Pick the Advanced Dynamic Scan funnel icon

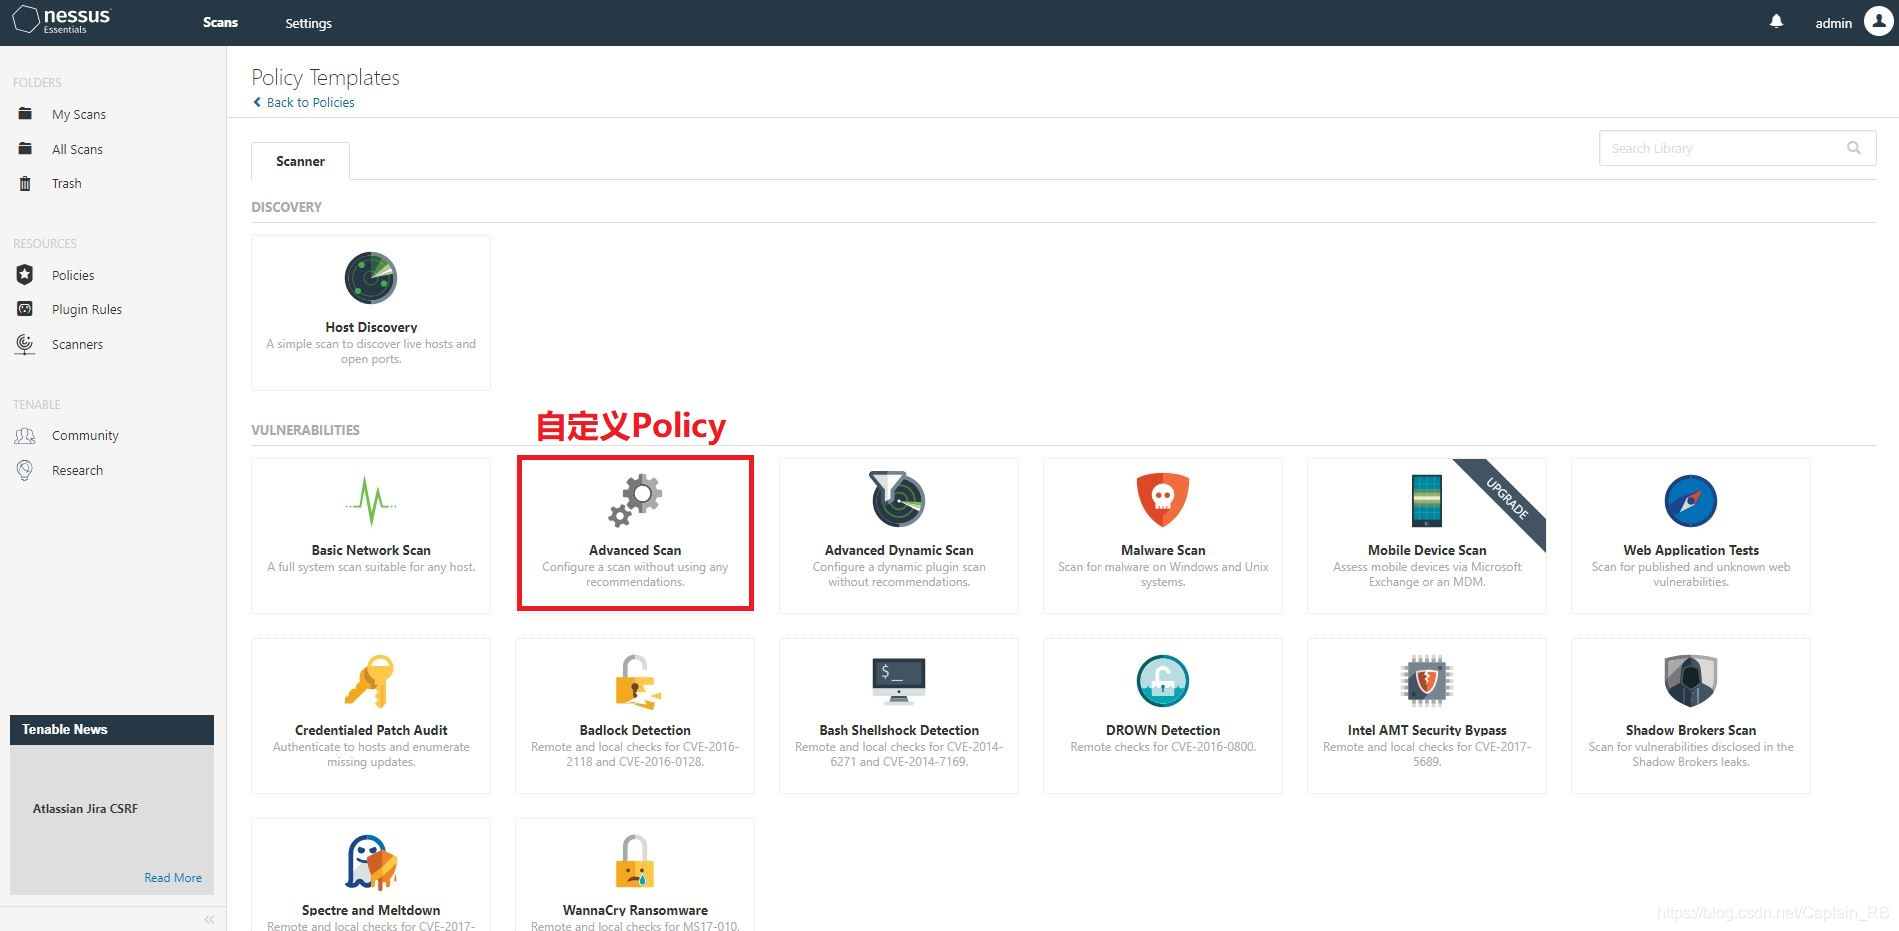pyautogui.click(x=898, y=499)
